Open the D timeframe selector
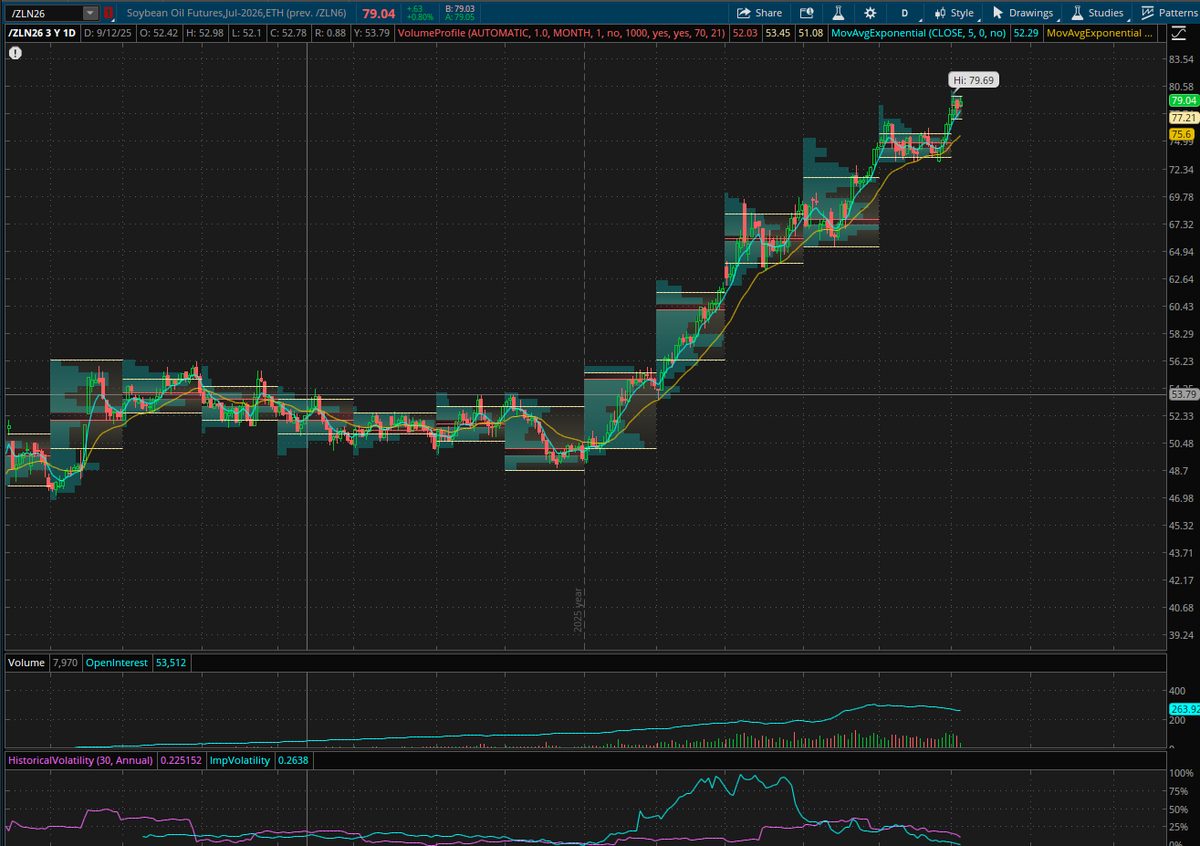 click(905, 13)
